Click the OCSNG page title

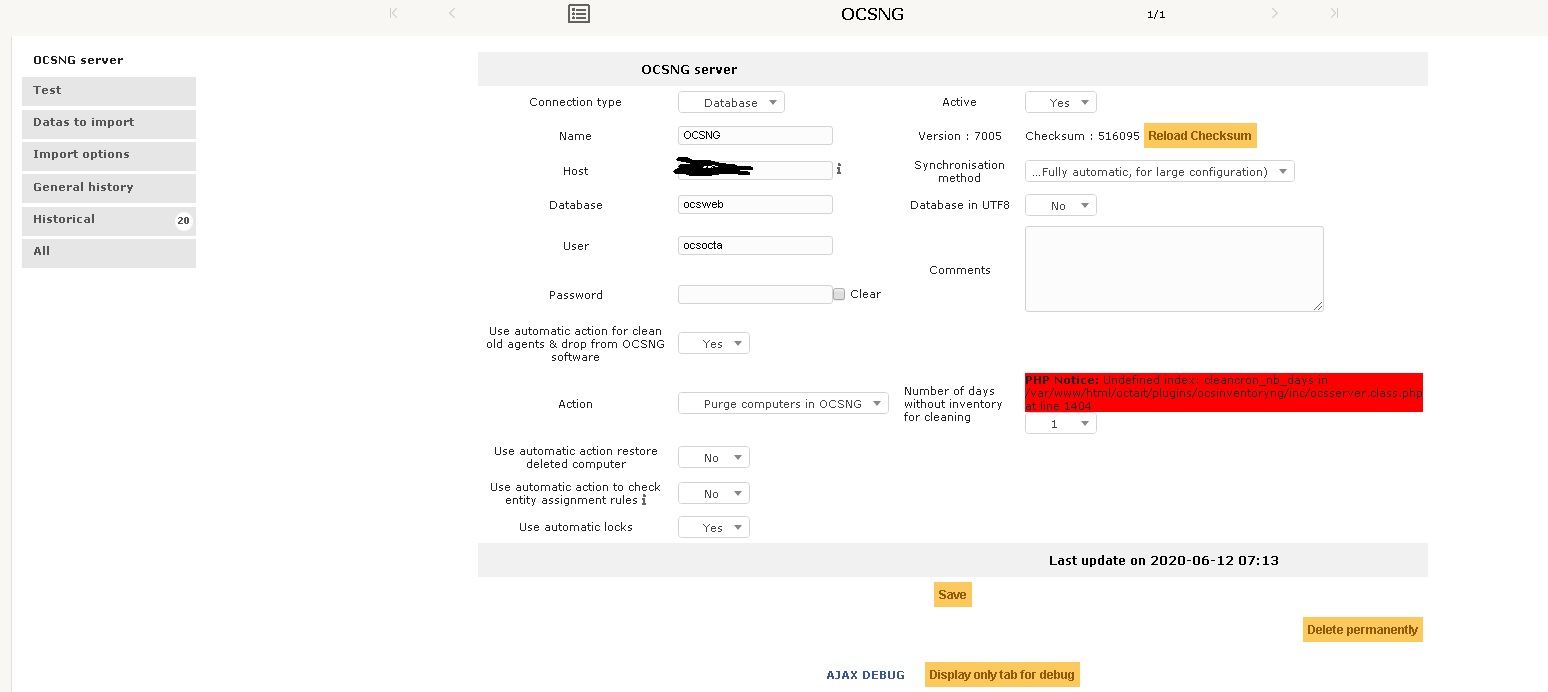(873, 15)
